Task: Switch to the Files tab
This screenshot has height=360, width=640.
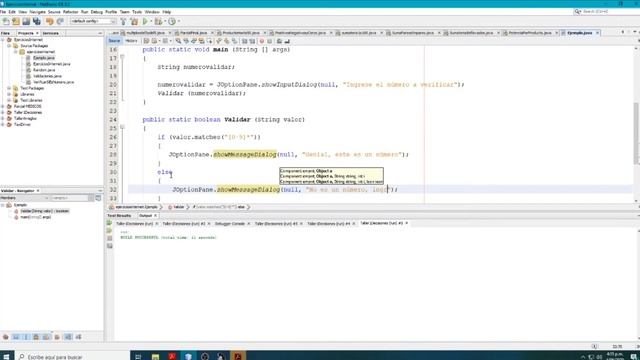Action: [x=5, y=33]
